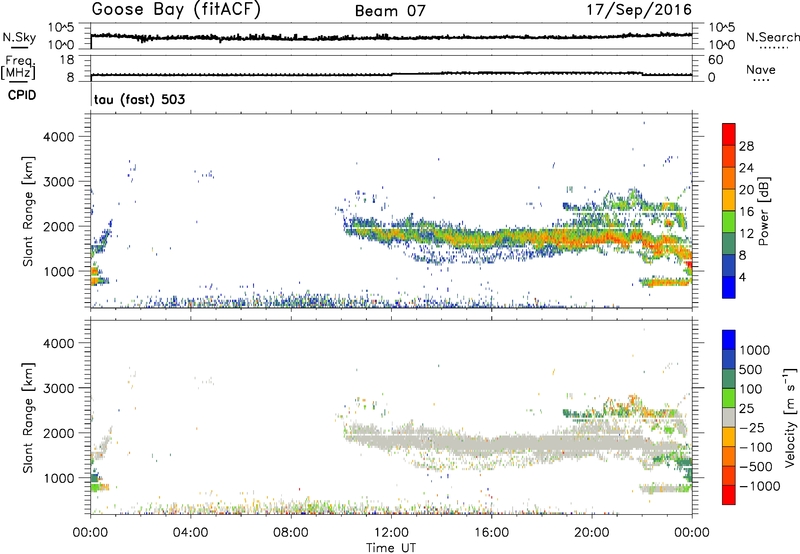This screenshot has height=554, width=800.
Task: Click the 17/Sep/2016 date label
Action: (639, 10)
